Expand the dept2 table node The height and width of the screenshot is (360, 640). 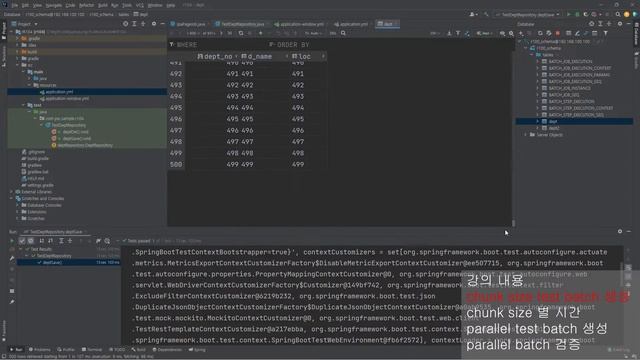(x=538, y=128)
